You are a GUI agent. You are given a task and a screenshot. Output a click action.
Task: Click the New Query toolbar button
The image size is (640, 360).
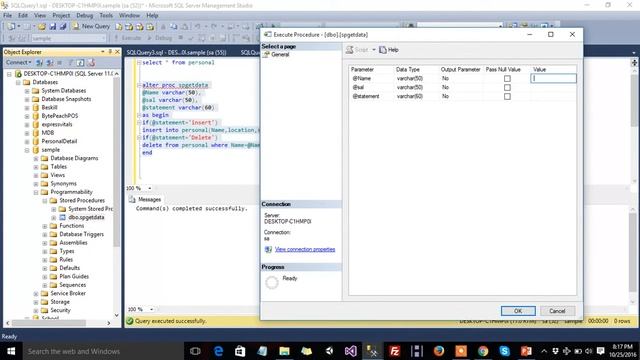91,26
